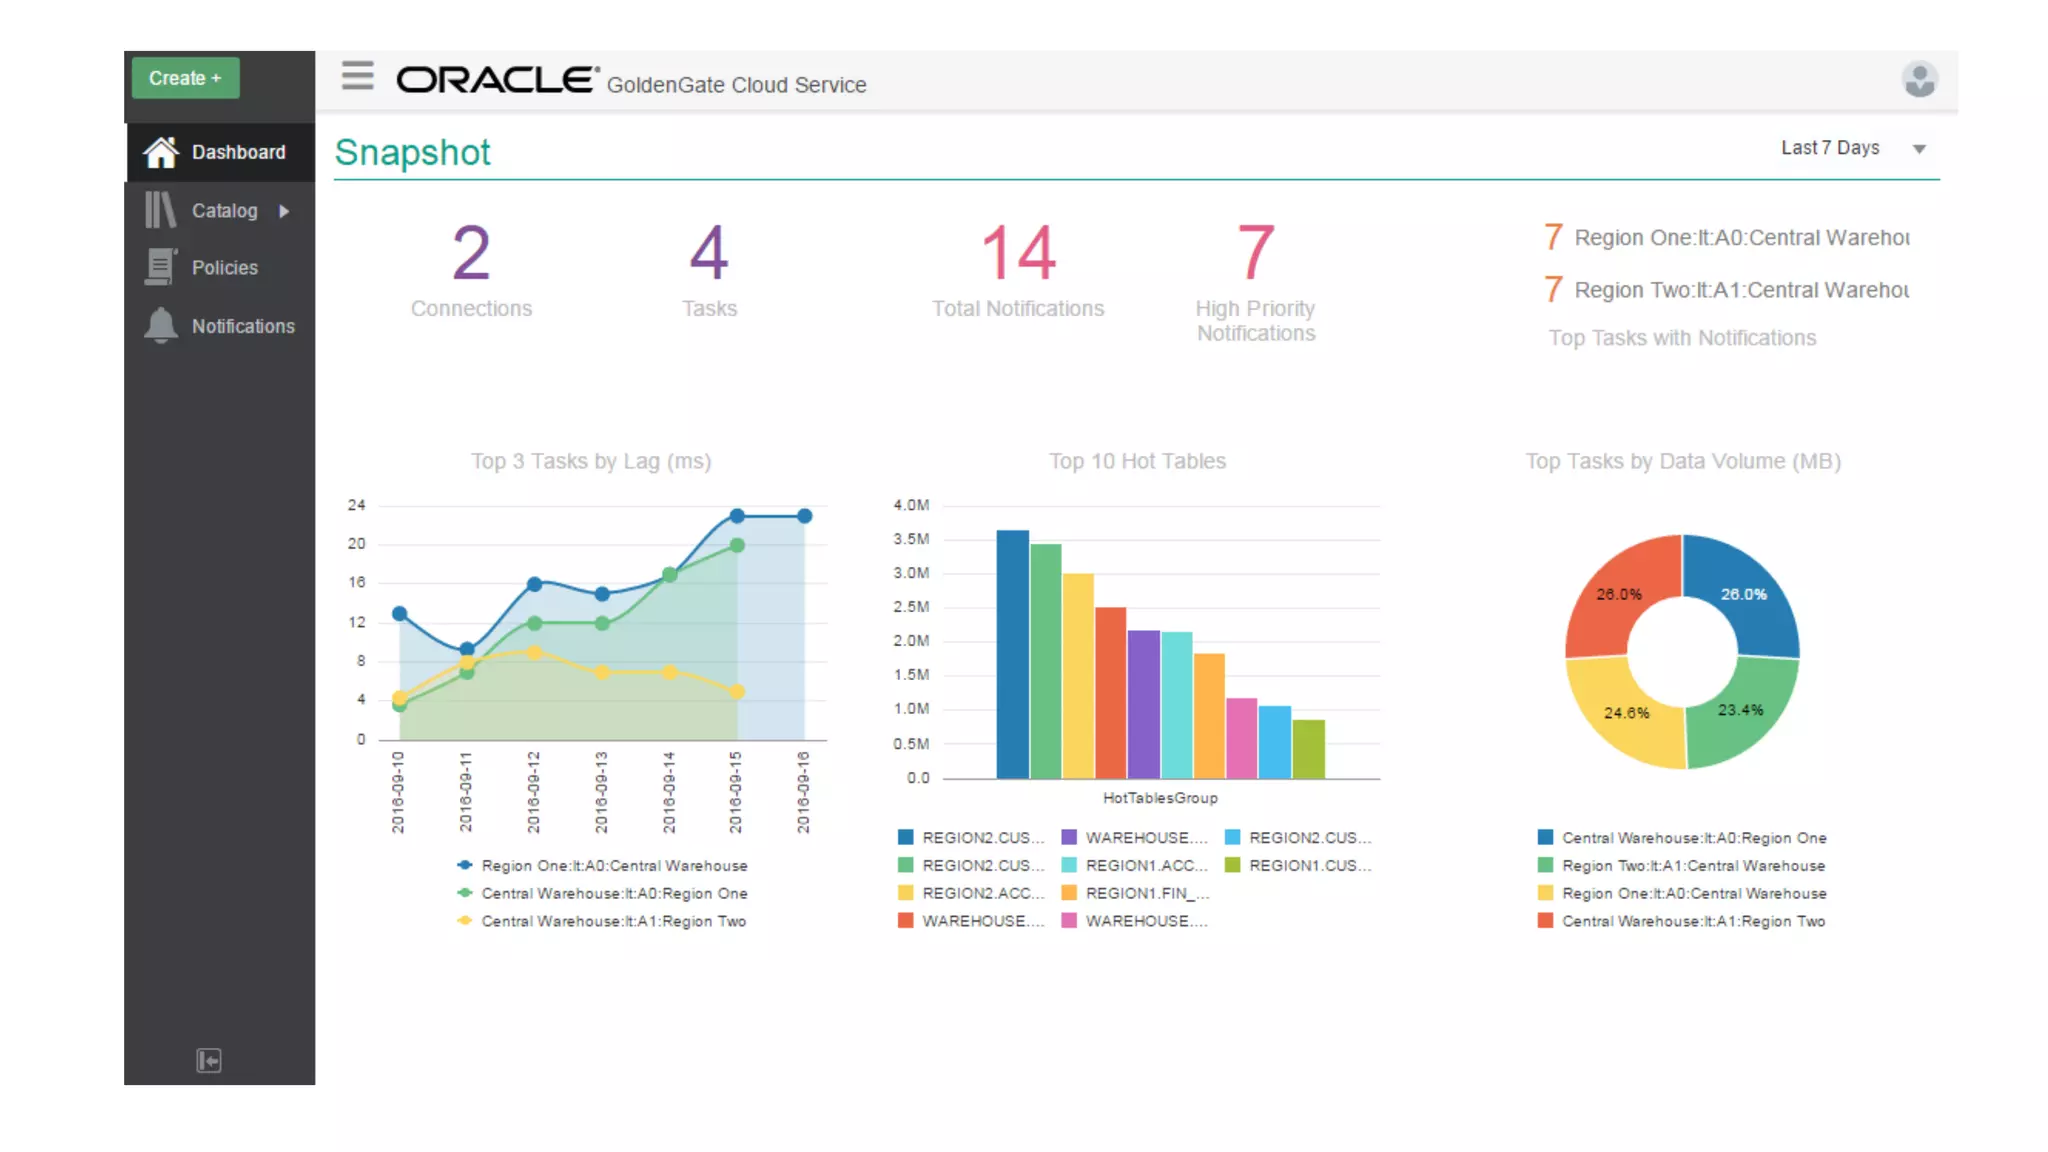Click the dropdown arrow beside Last 7 Days
Viewport: 2048px width, 1152px height.
(x=1919, y=149)
